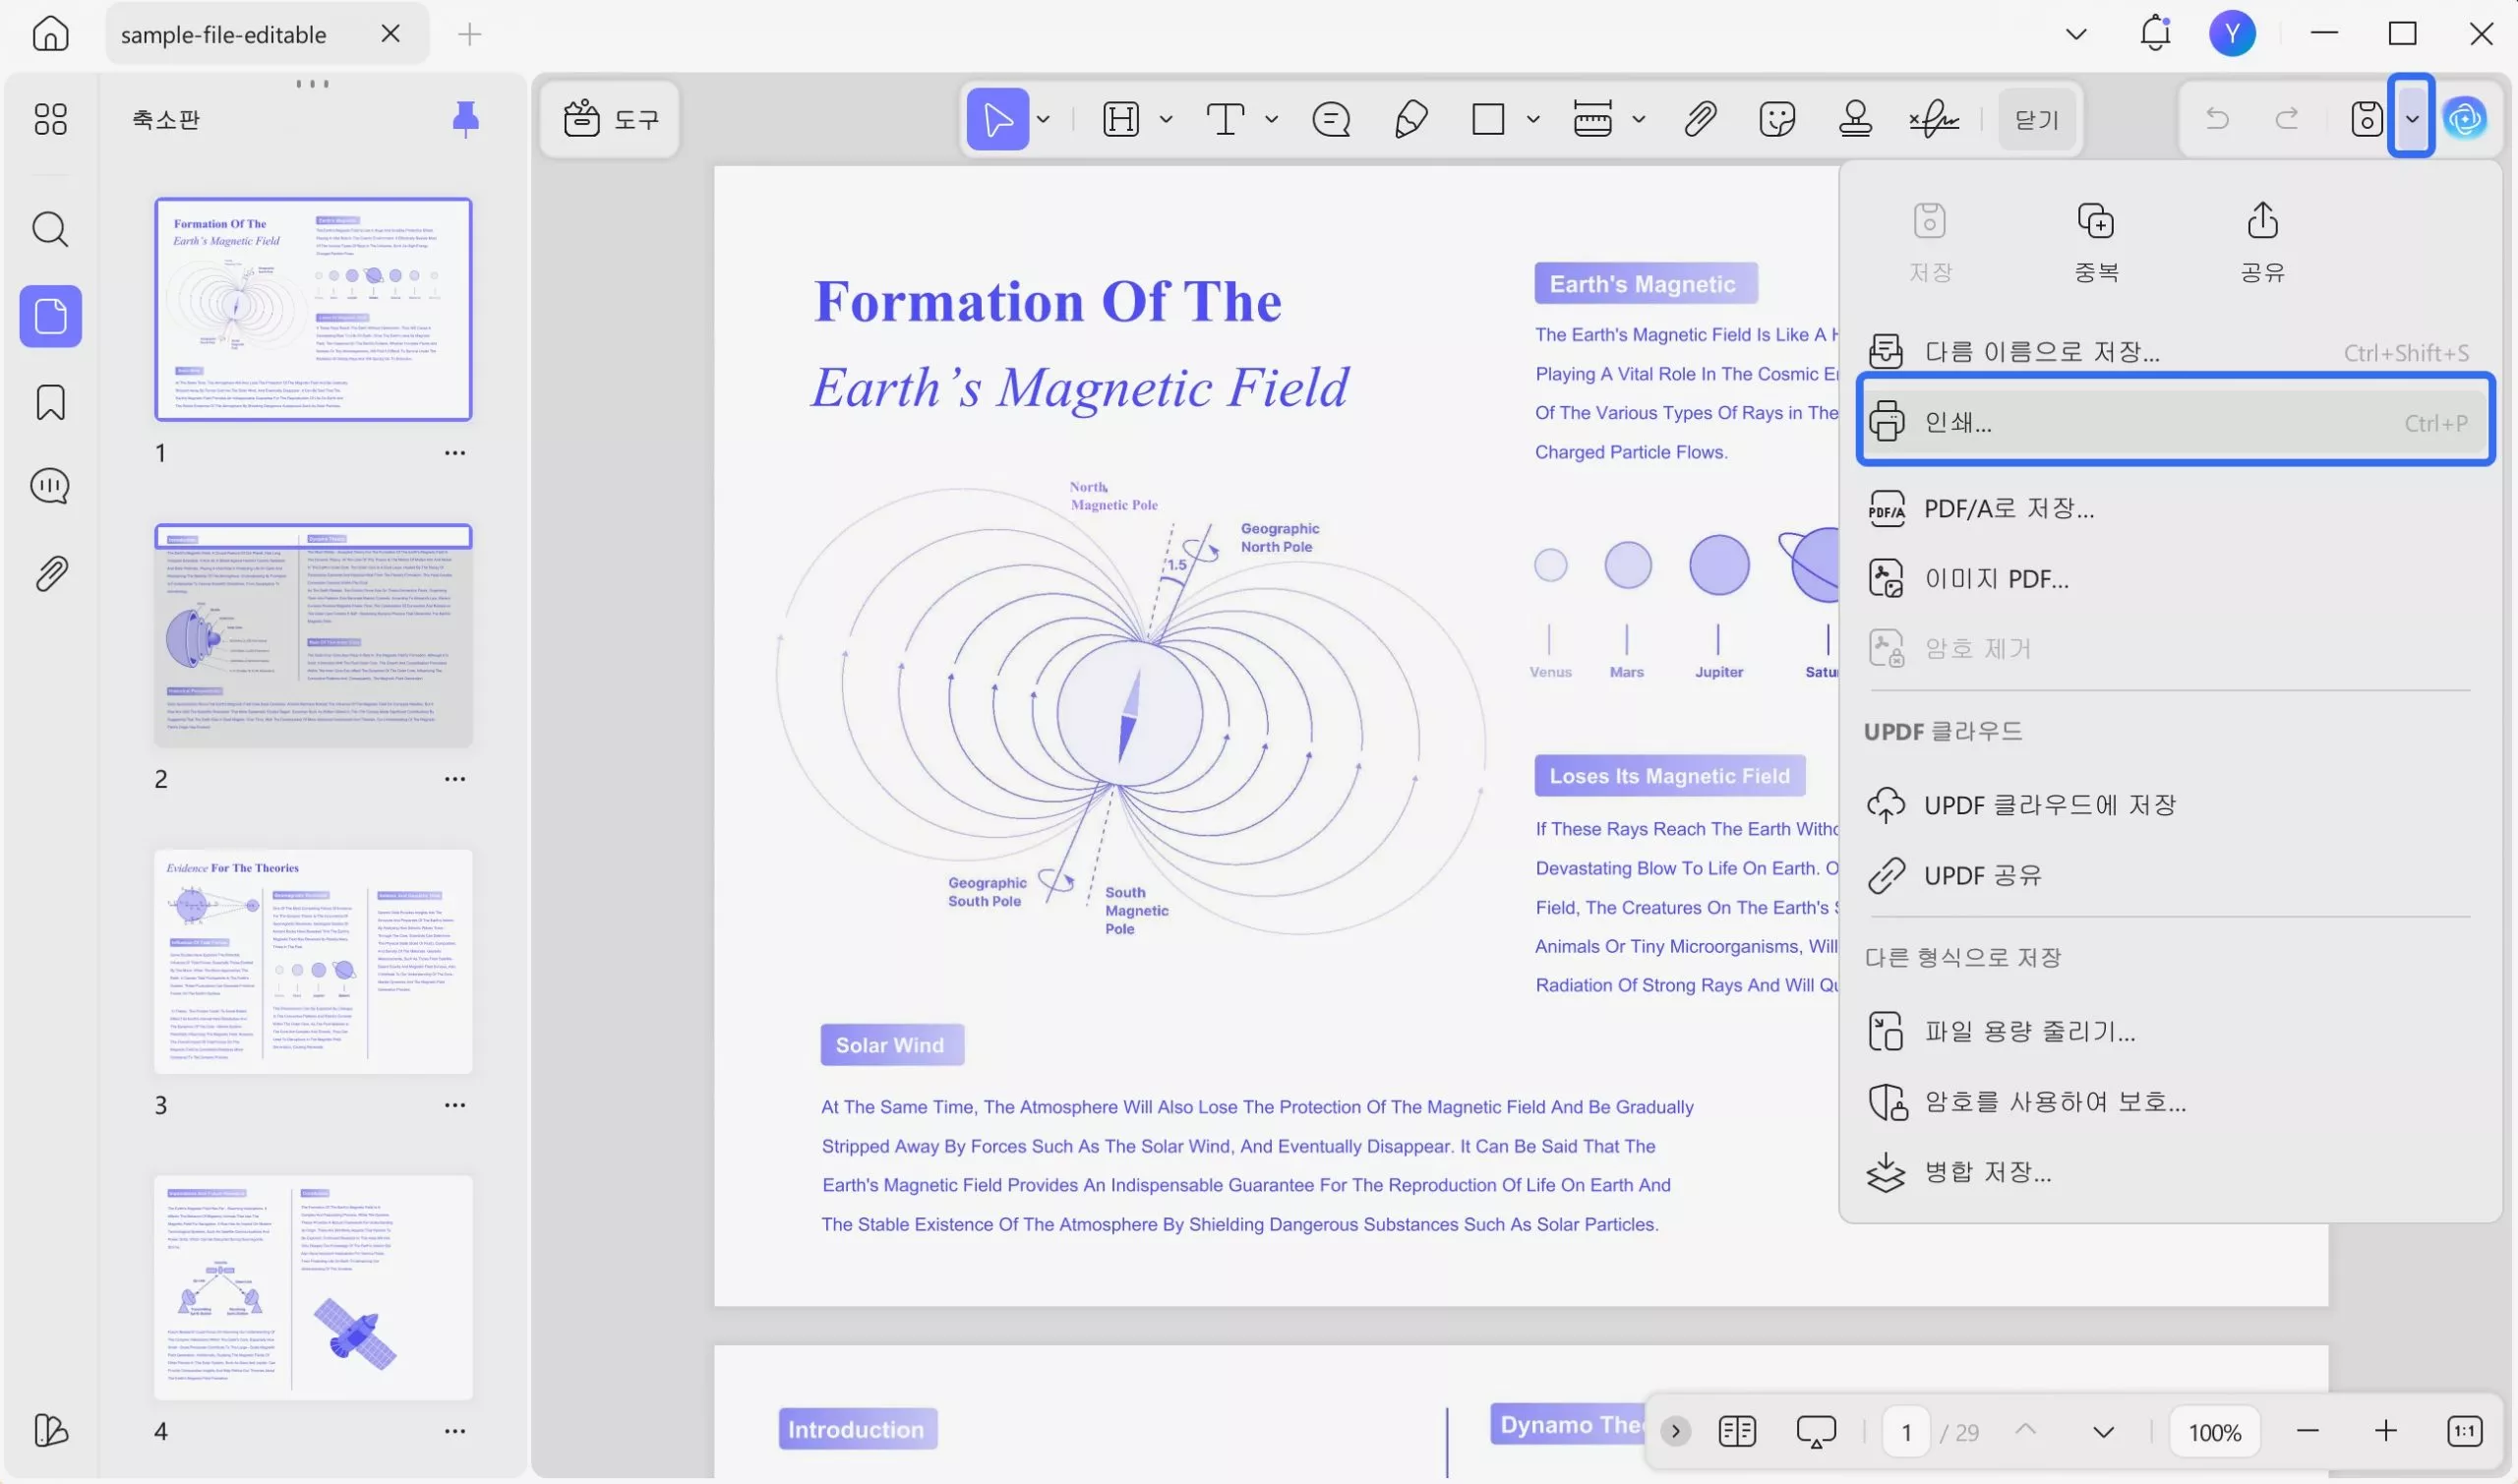Toggle the thumbnail panel pin
The height and width of the screenshot is (1484, 2518).
click(465, 119)
